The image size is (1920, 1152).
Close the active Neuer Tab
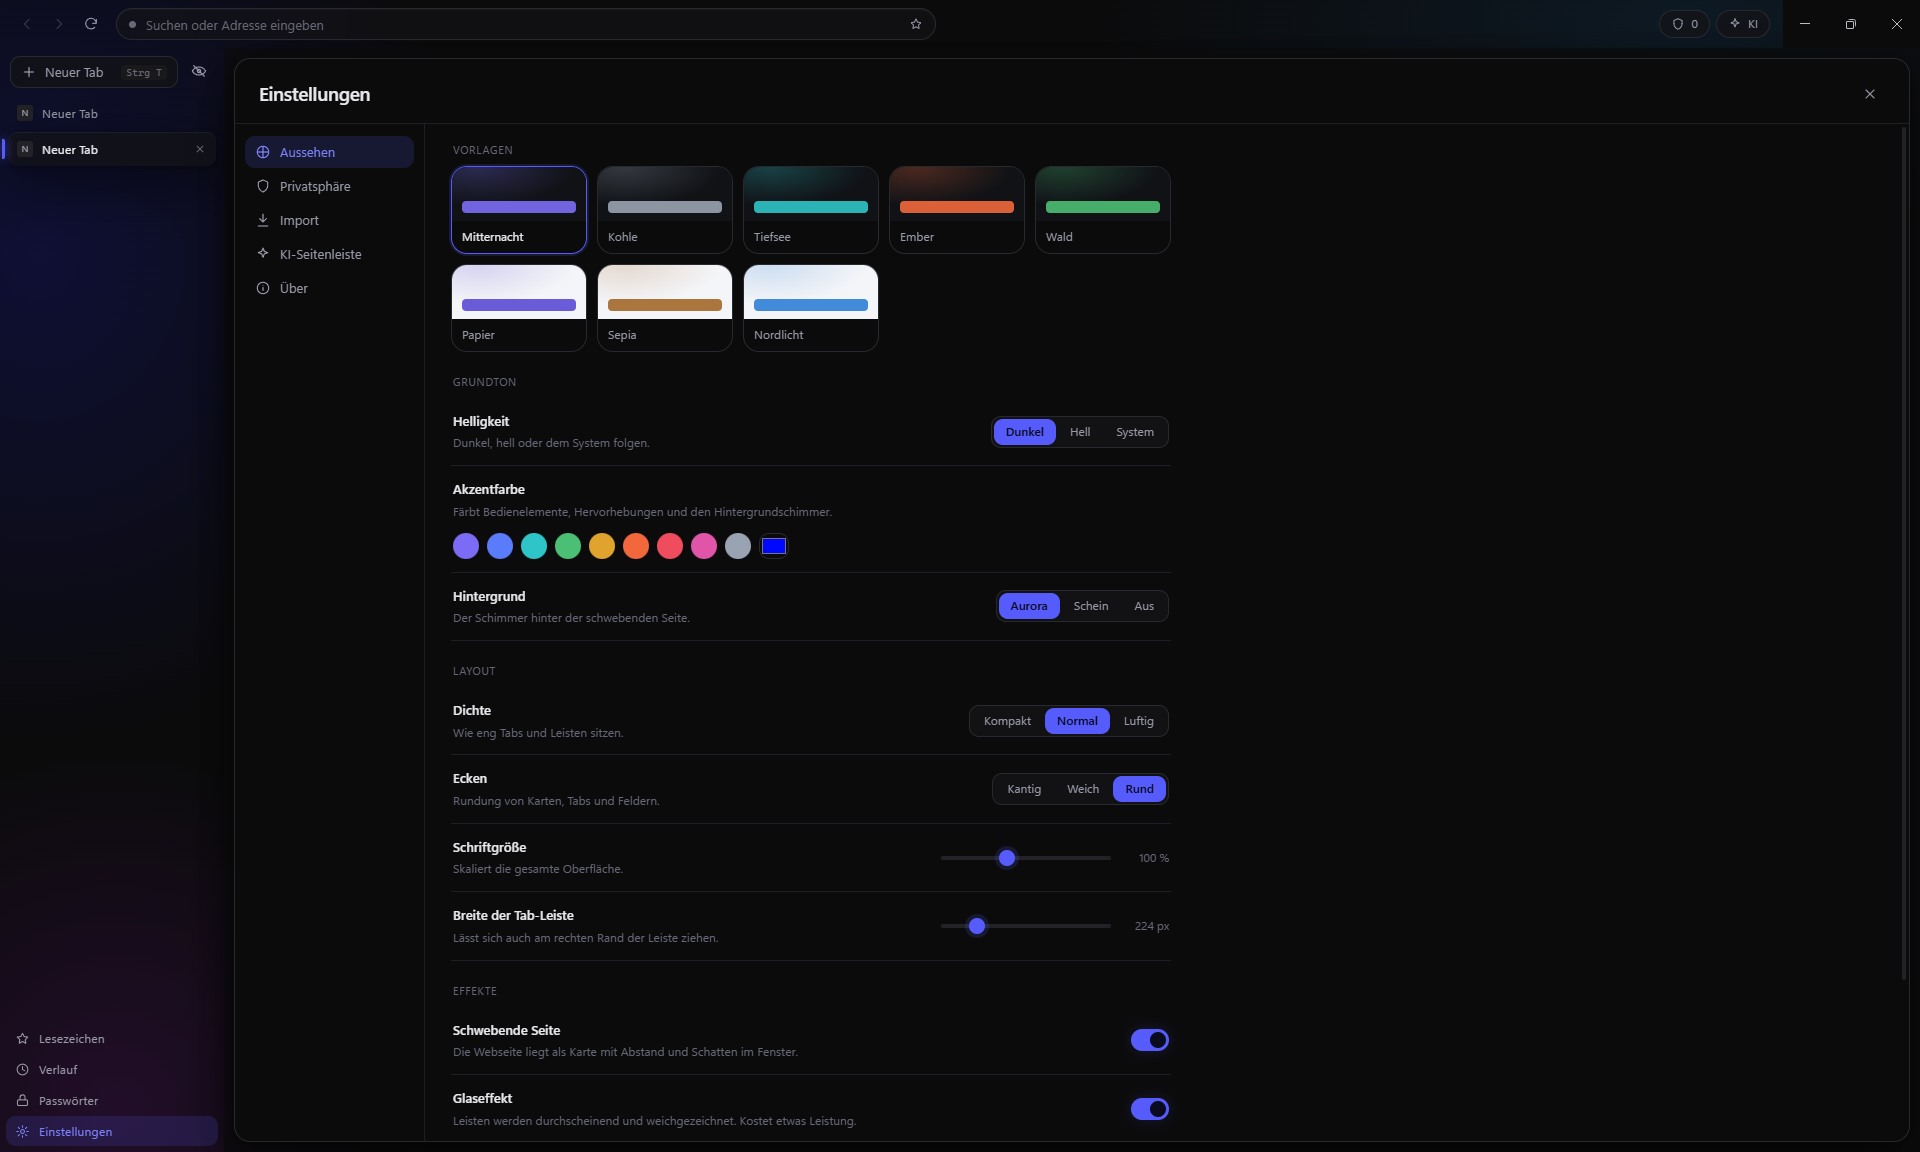tap(200, 149)
